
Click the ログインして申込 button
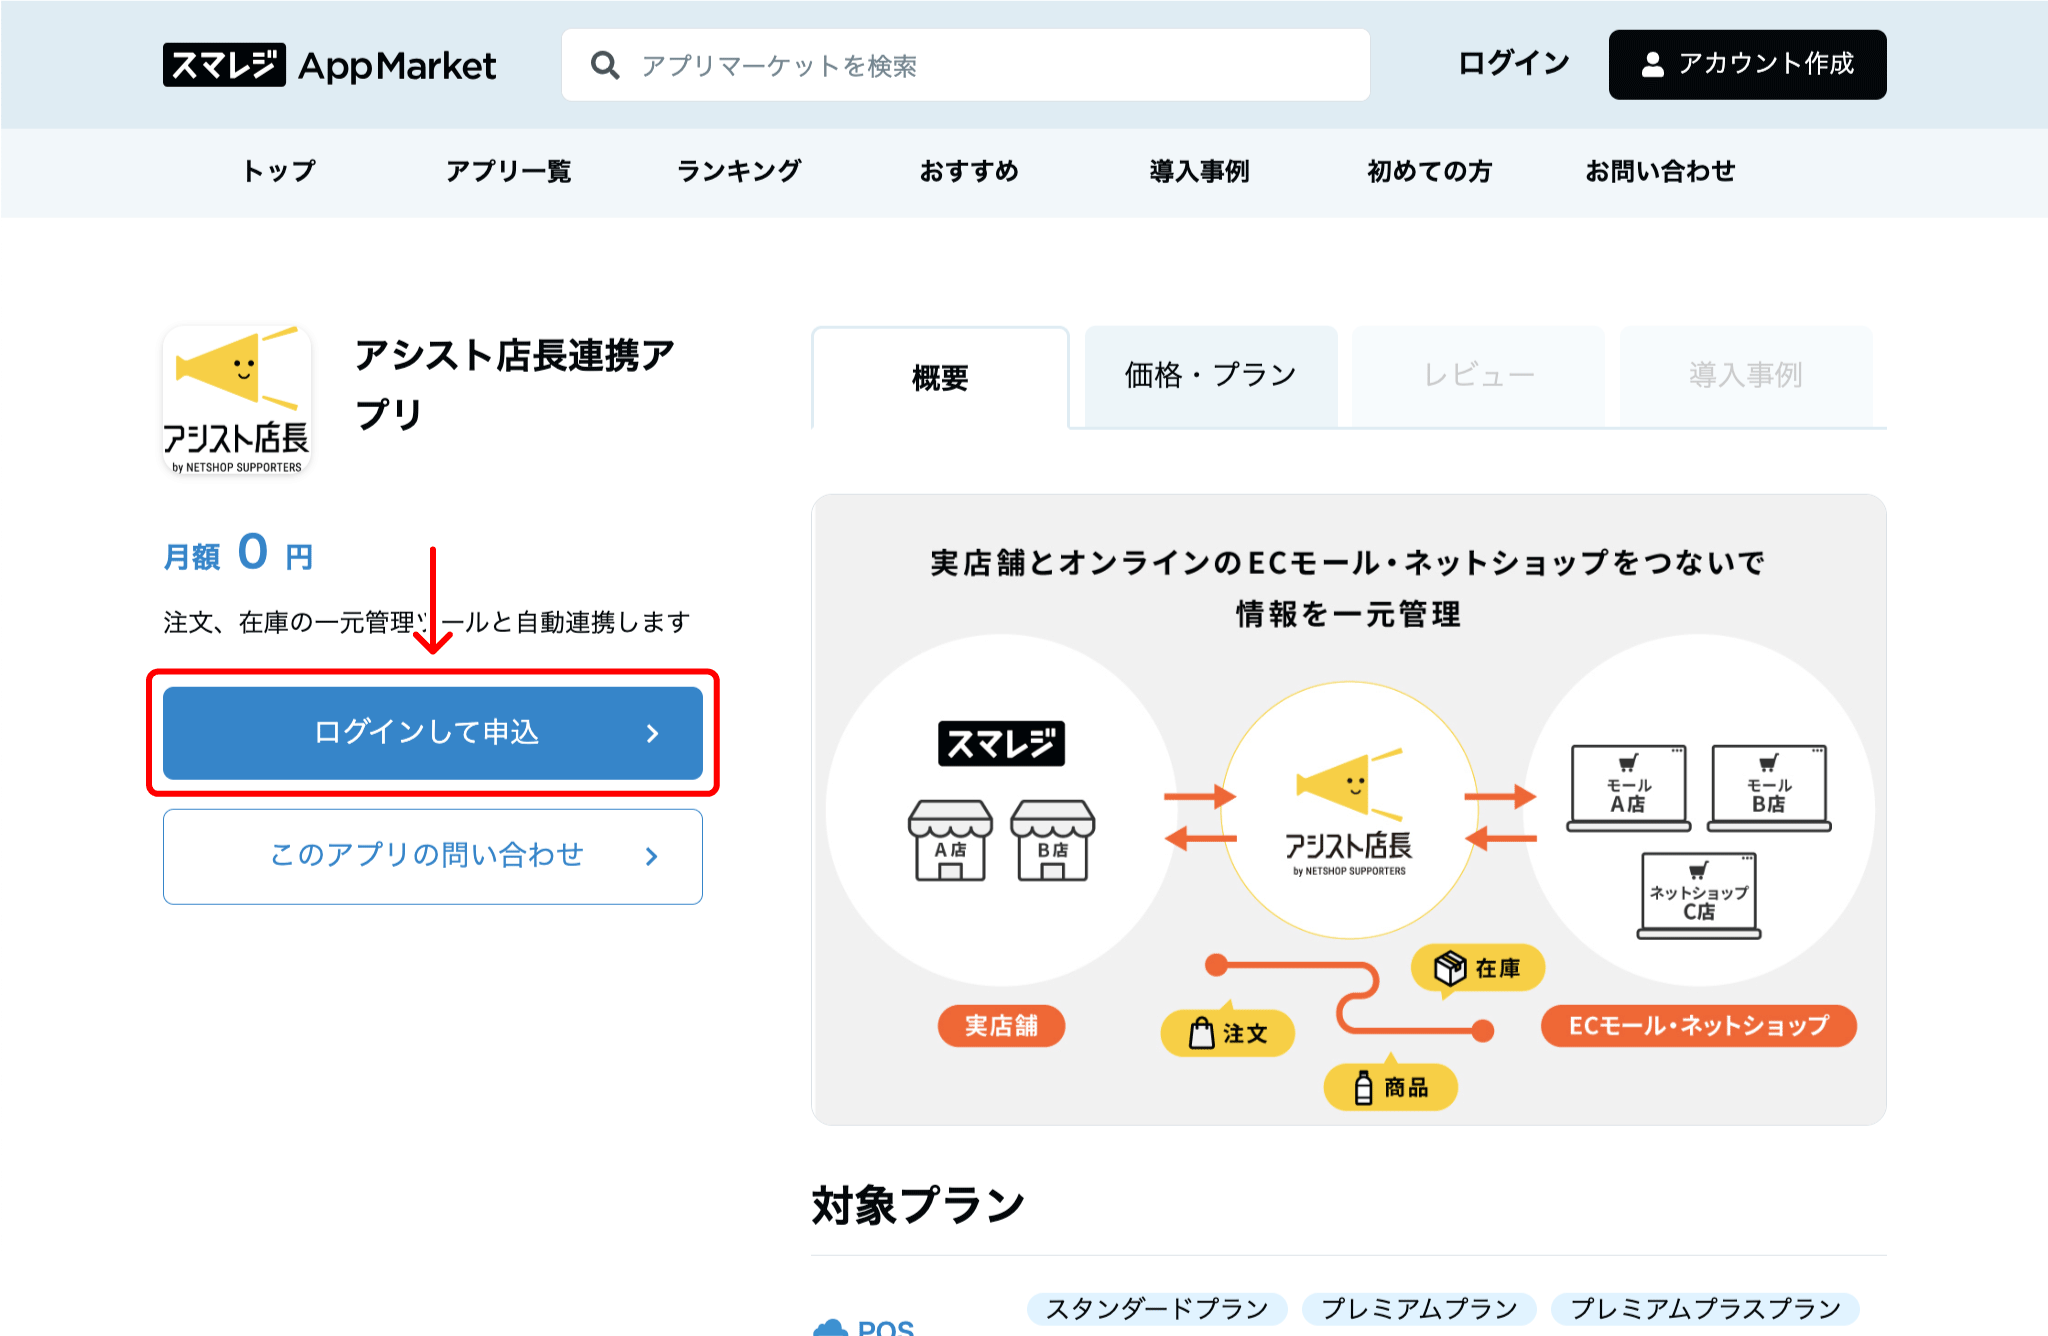pyautogui.click(x=433, y=733)
